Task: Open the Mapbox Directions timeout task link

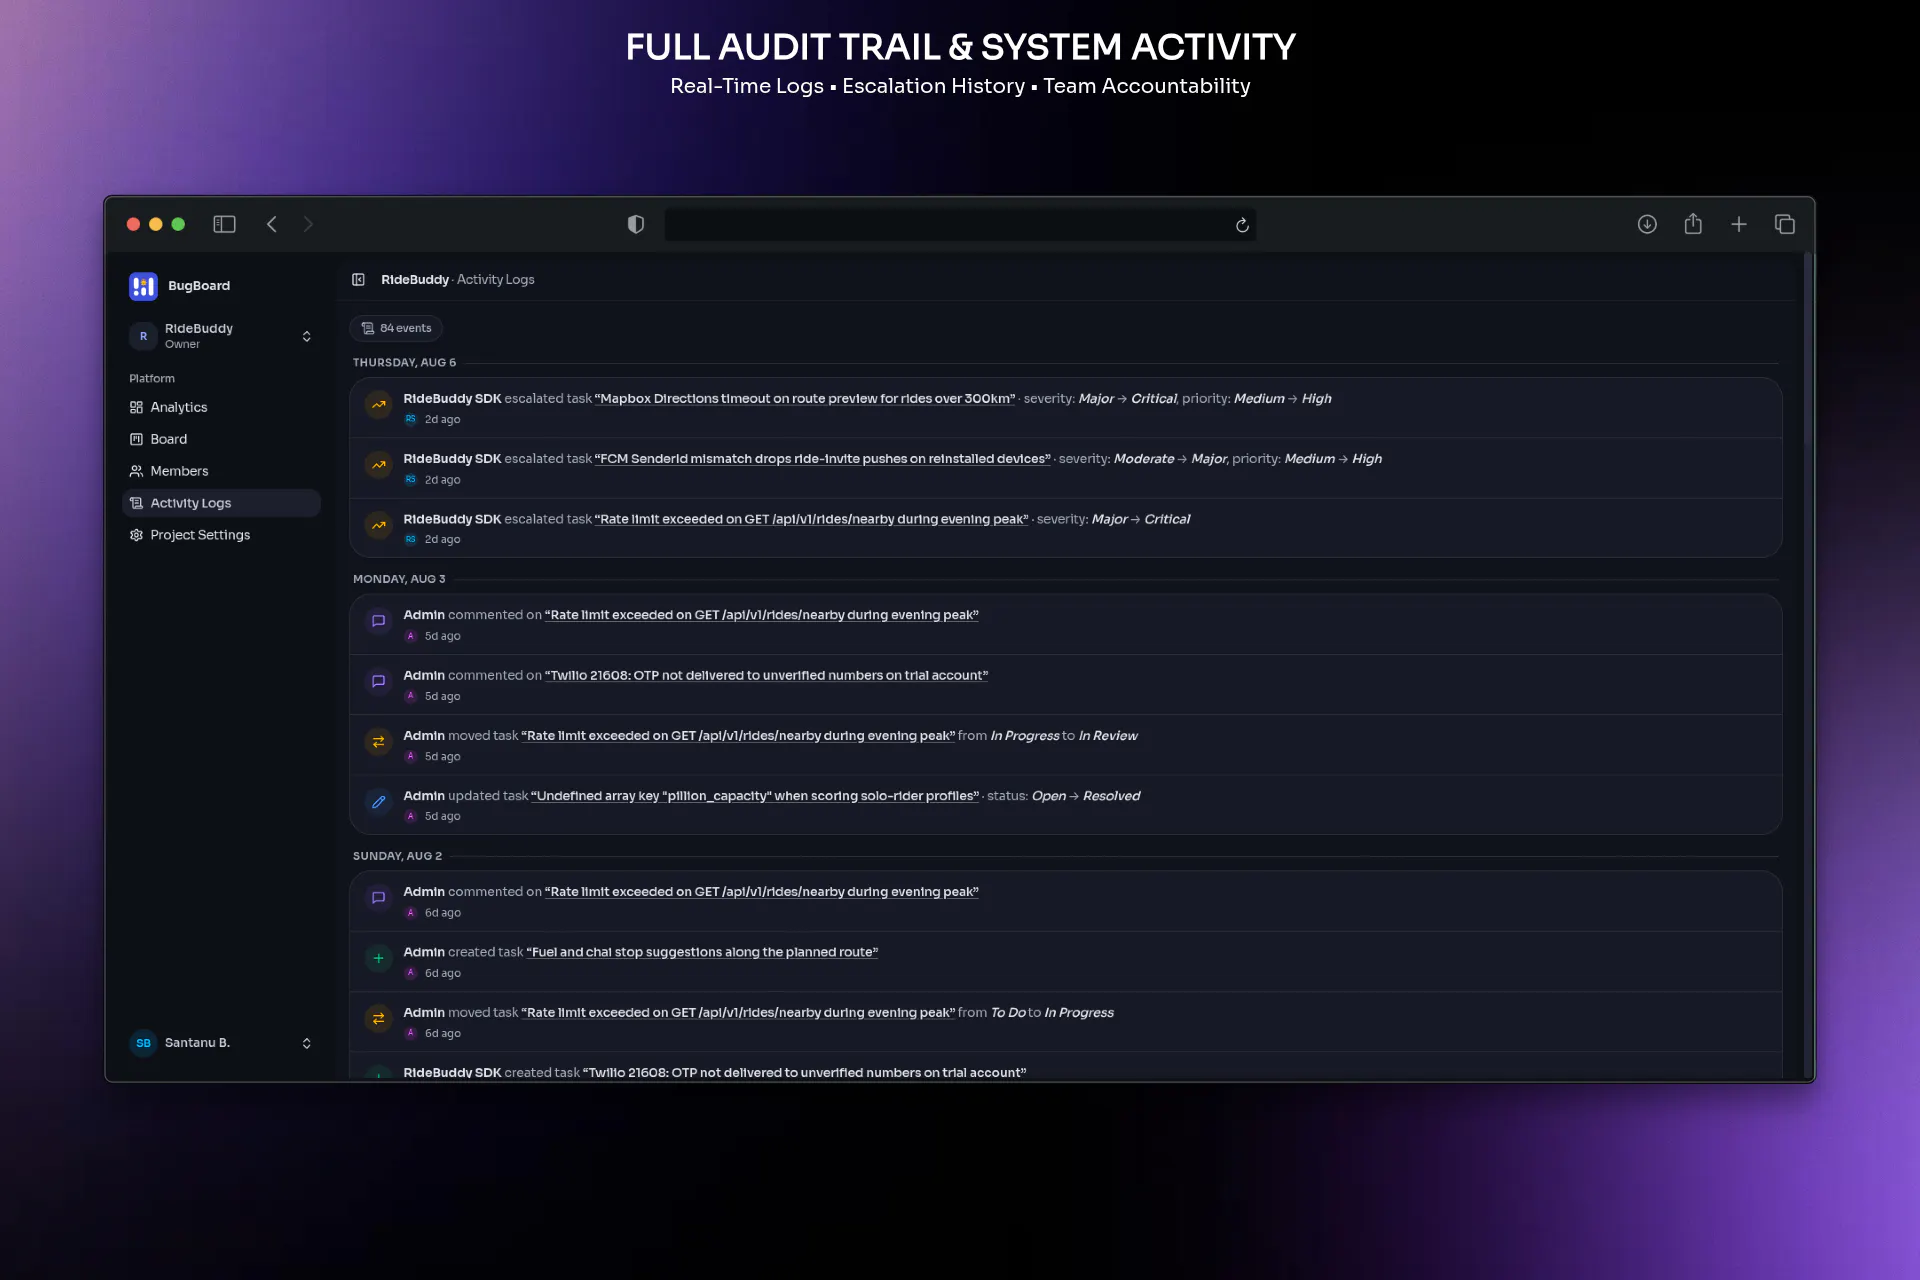Action: point(804,398)
